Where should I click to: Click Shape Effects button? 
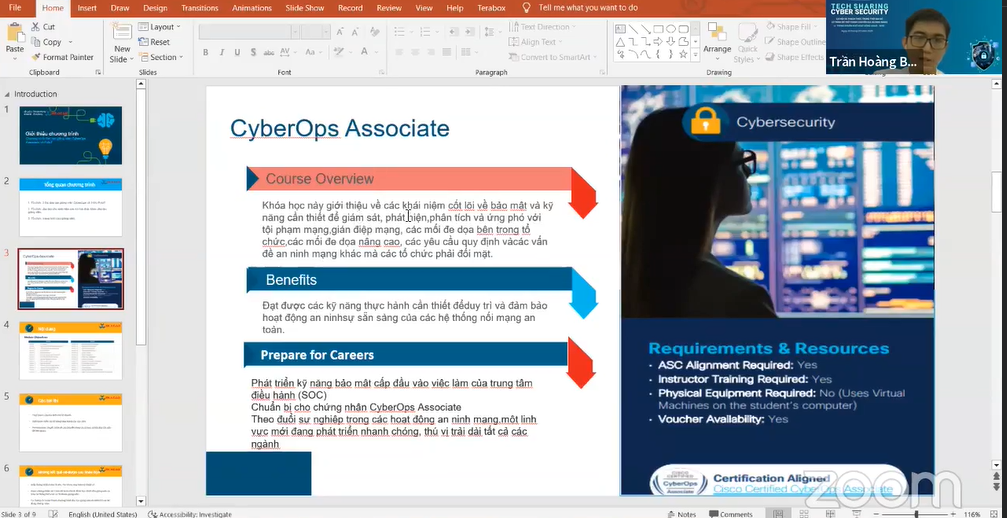pyautogui.click(x=794, y=57)
